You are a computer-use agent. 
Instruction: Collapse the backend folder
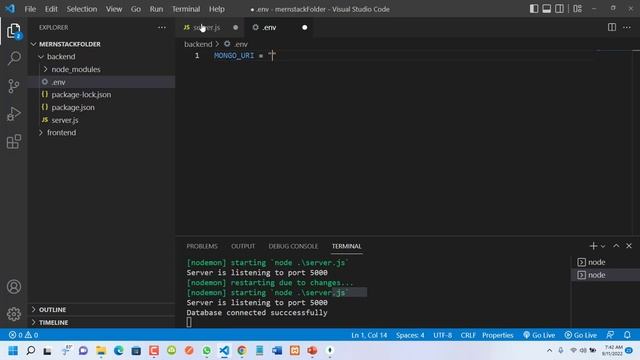click(x=102, y=56)
